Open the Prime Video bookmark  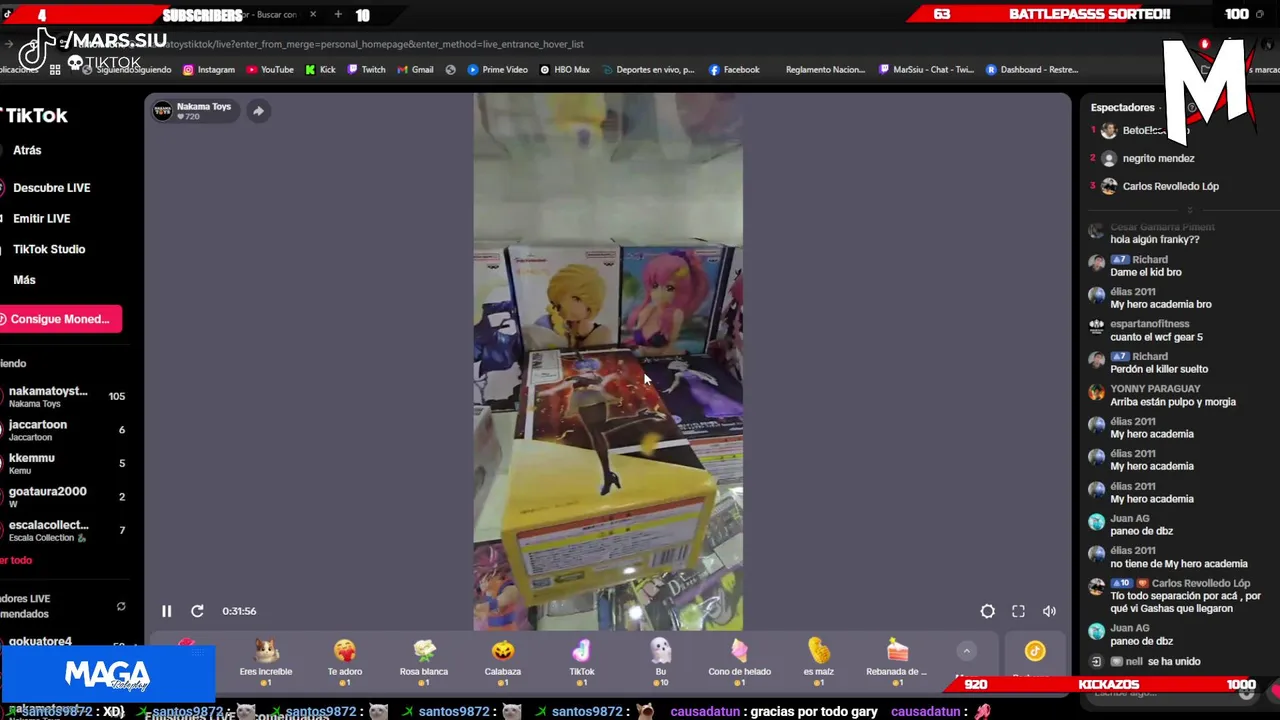point(498,70)
